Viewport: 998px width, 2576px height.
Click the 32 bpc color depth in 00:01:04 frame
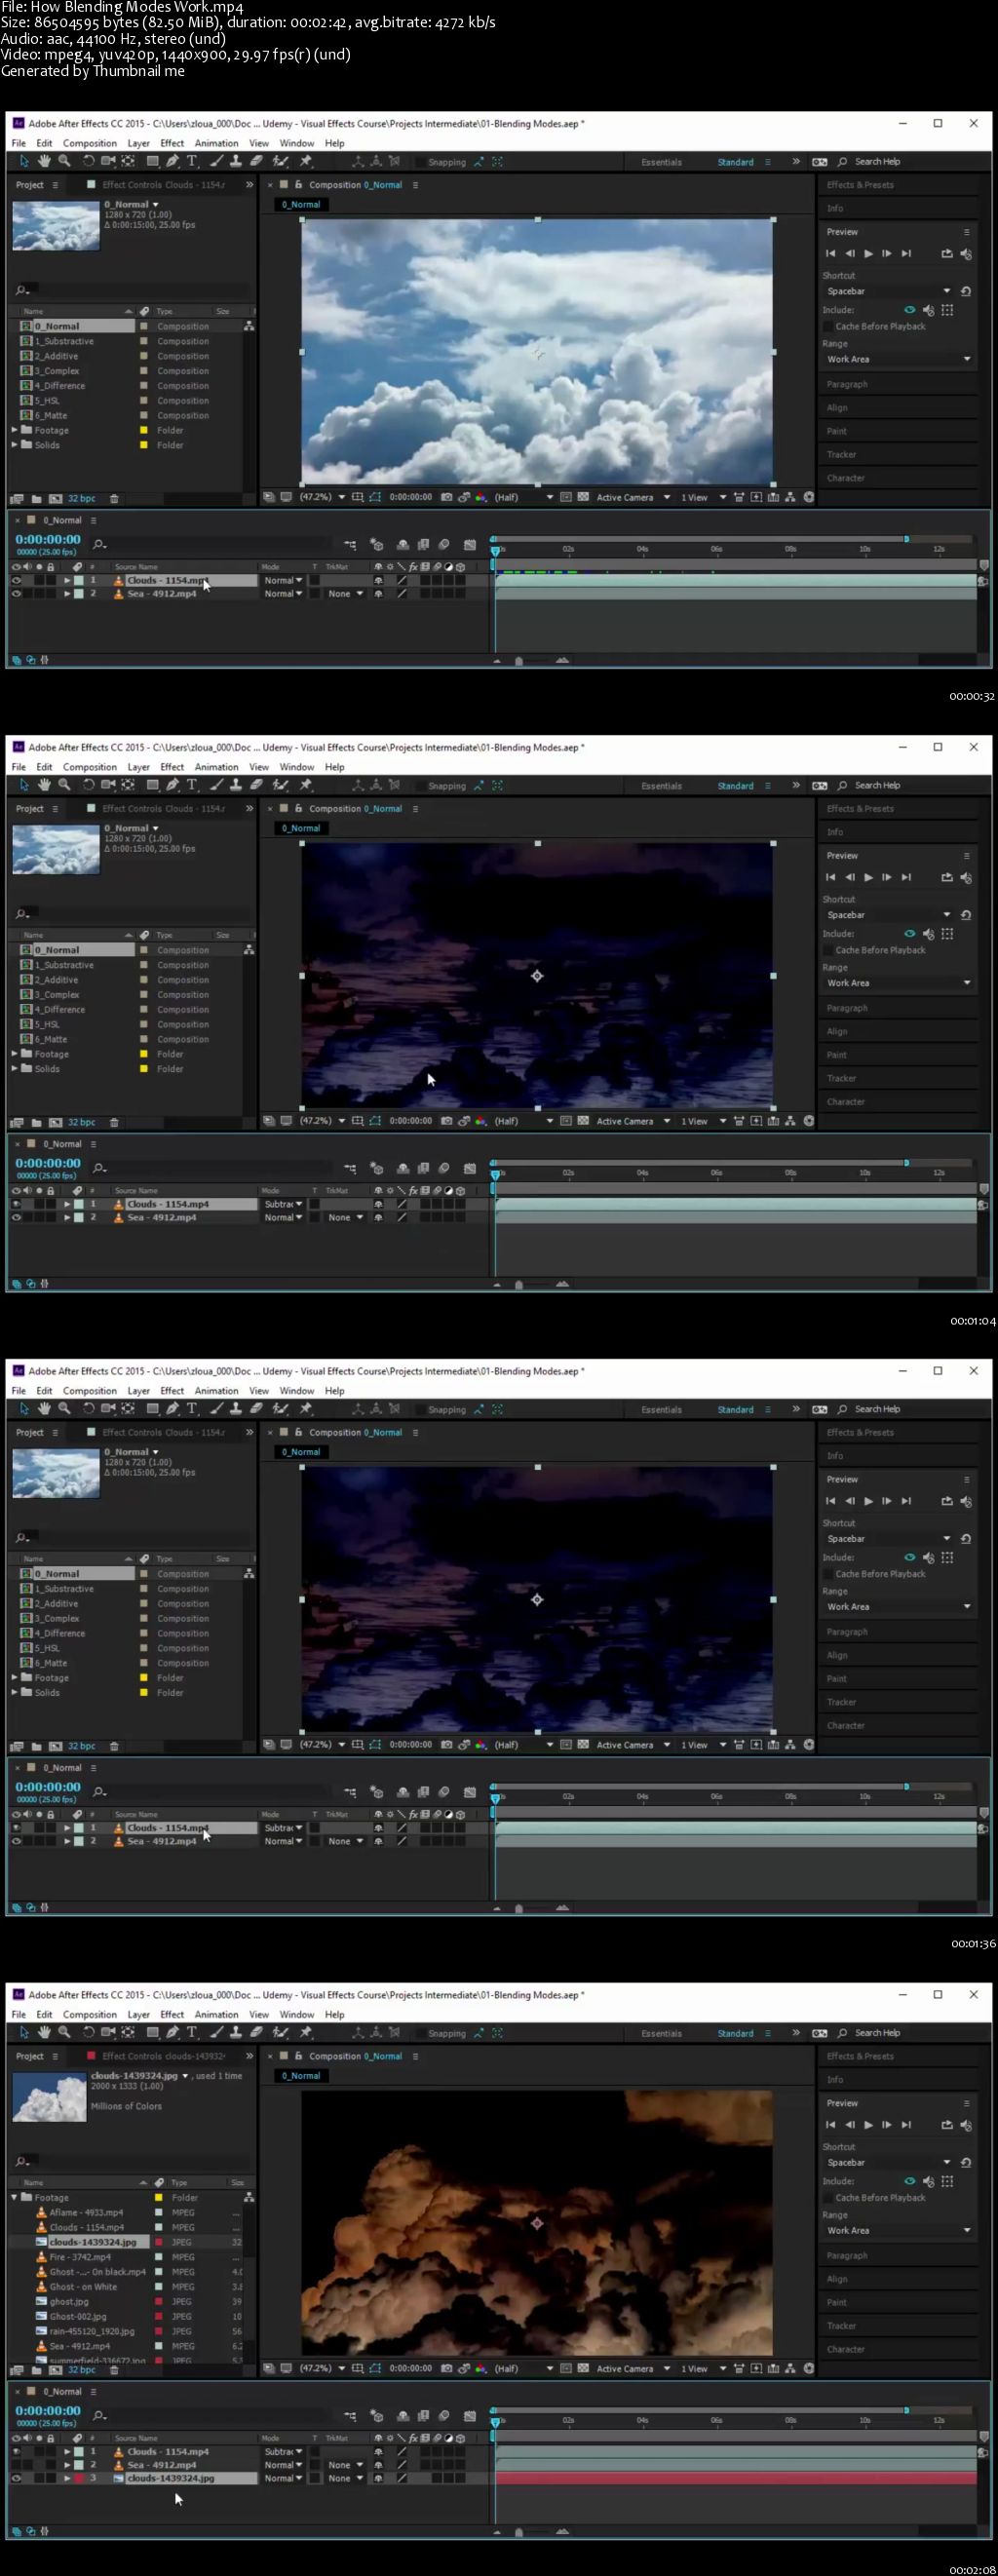pyautogui.click(x=82, y=1122)
